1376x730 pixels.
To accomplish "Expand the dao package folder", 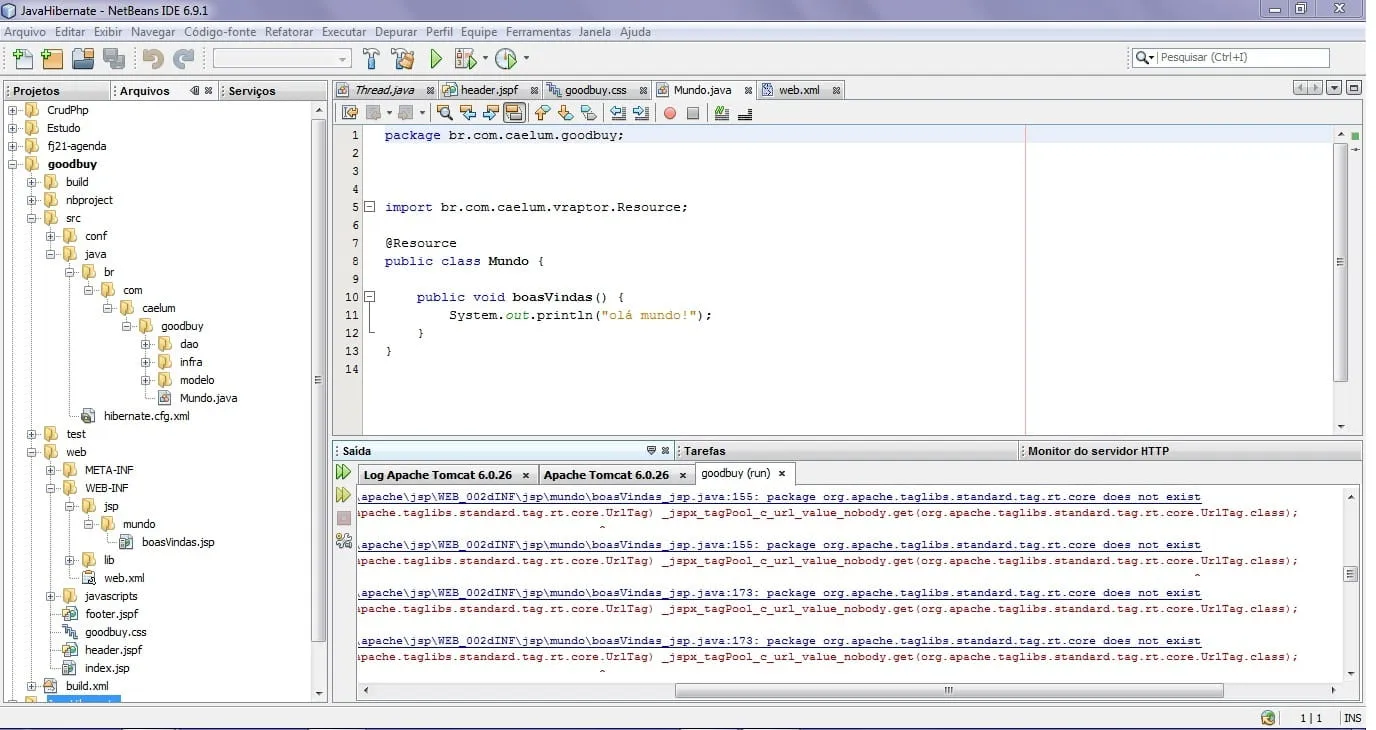I will point(146,344).
